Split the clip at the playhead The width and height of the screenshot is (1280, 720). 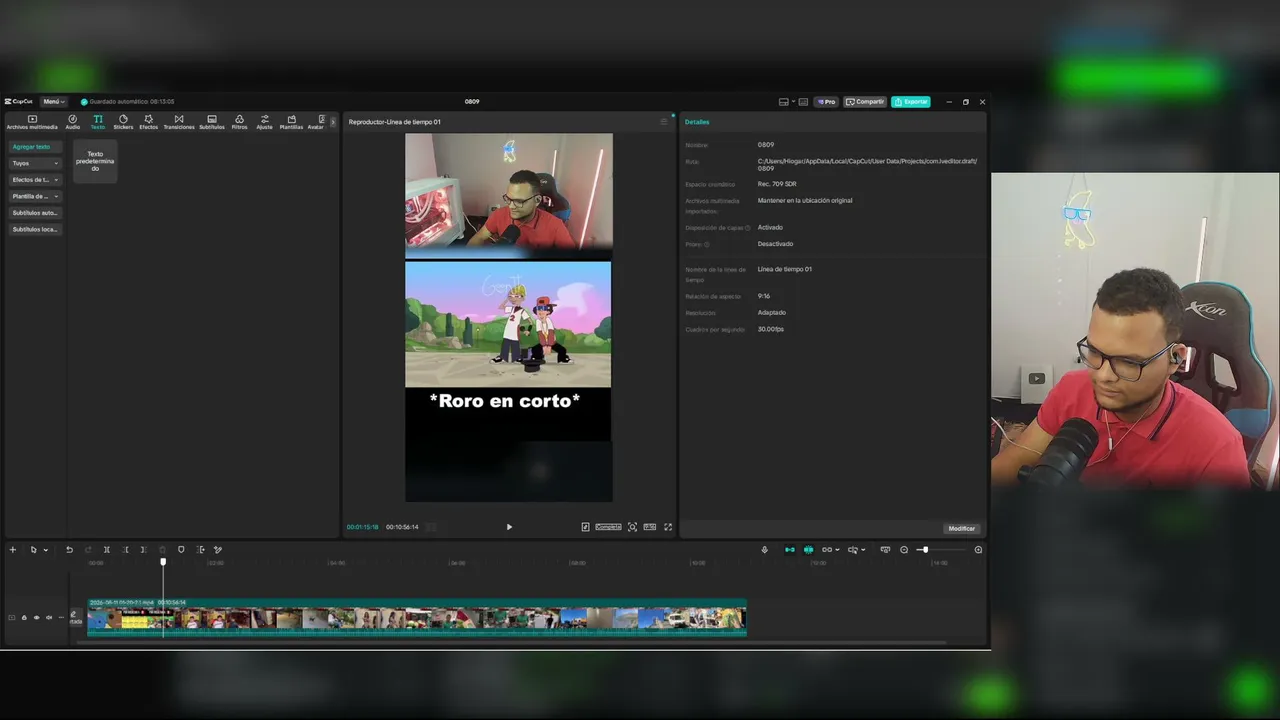107,549
